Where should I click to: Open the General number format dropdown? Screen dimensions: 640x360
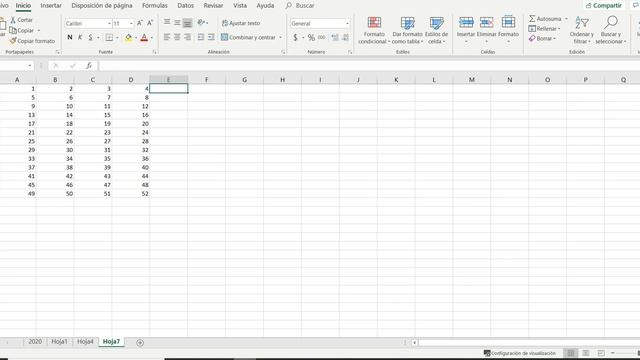[347, 24]
